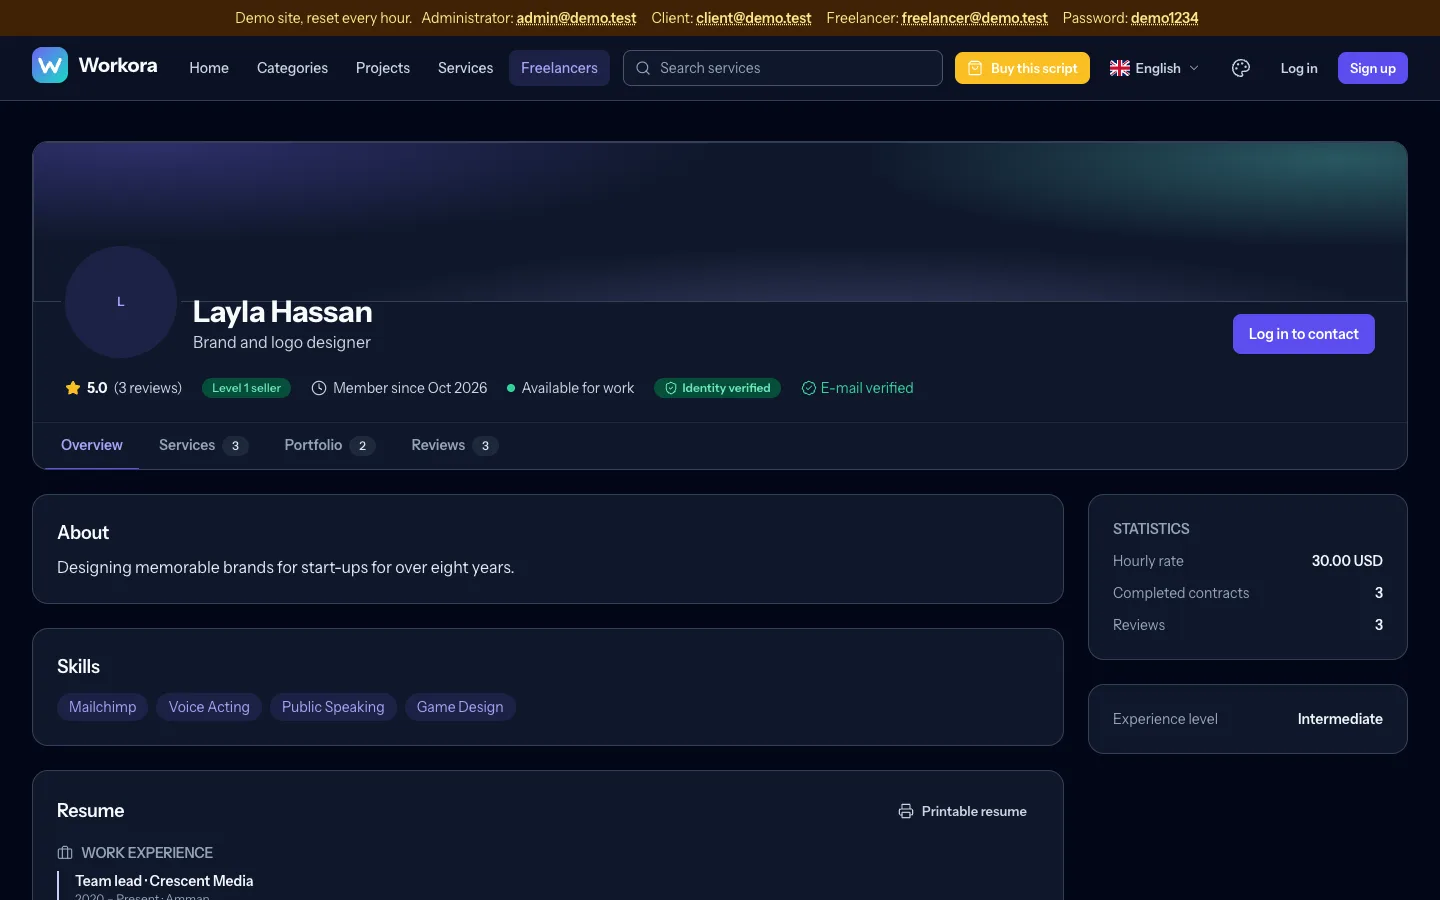Click the clock icon beside Member since
This screenshot has width=1440, height=900.
click(x=319, y=388)
